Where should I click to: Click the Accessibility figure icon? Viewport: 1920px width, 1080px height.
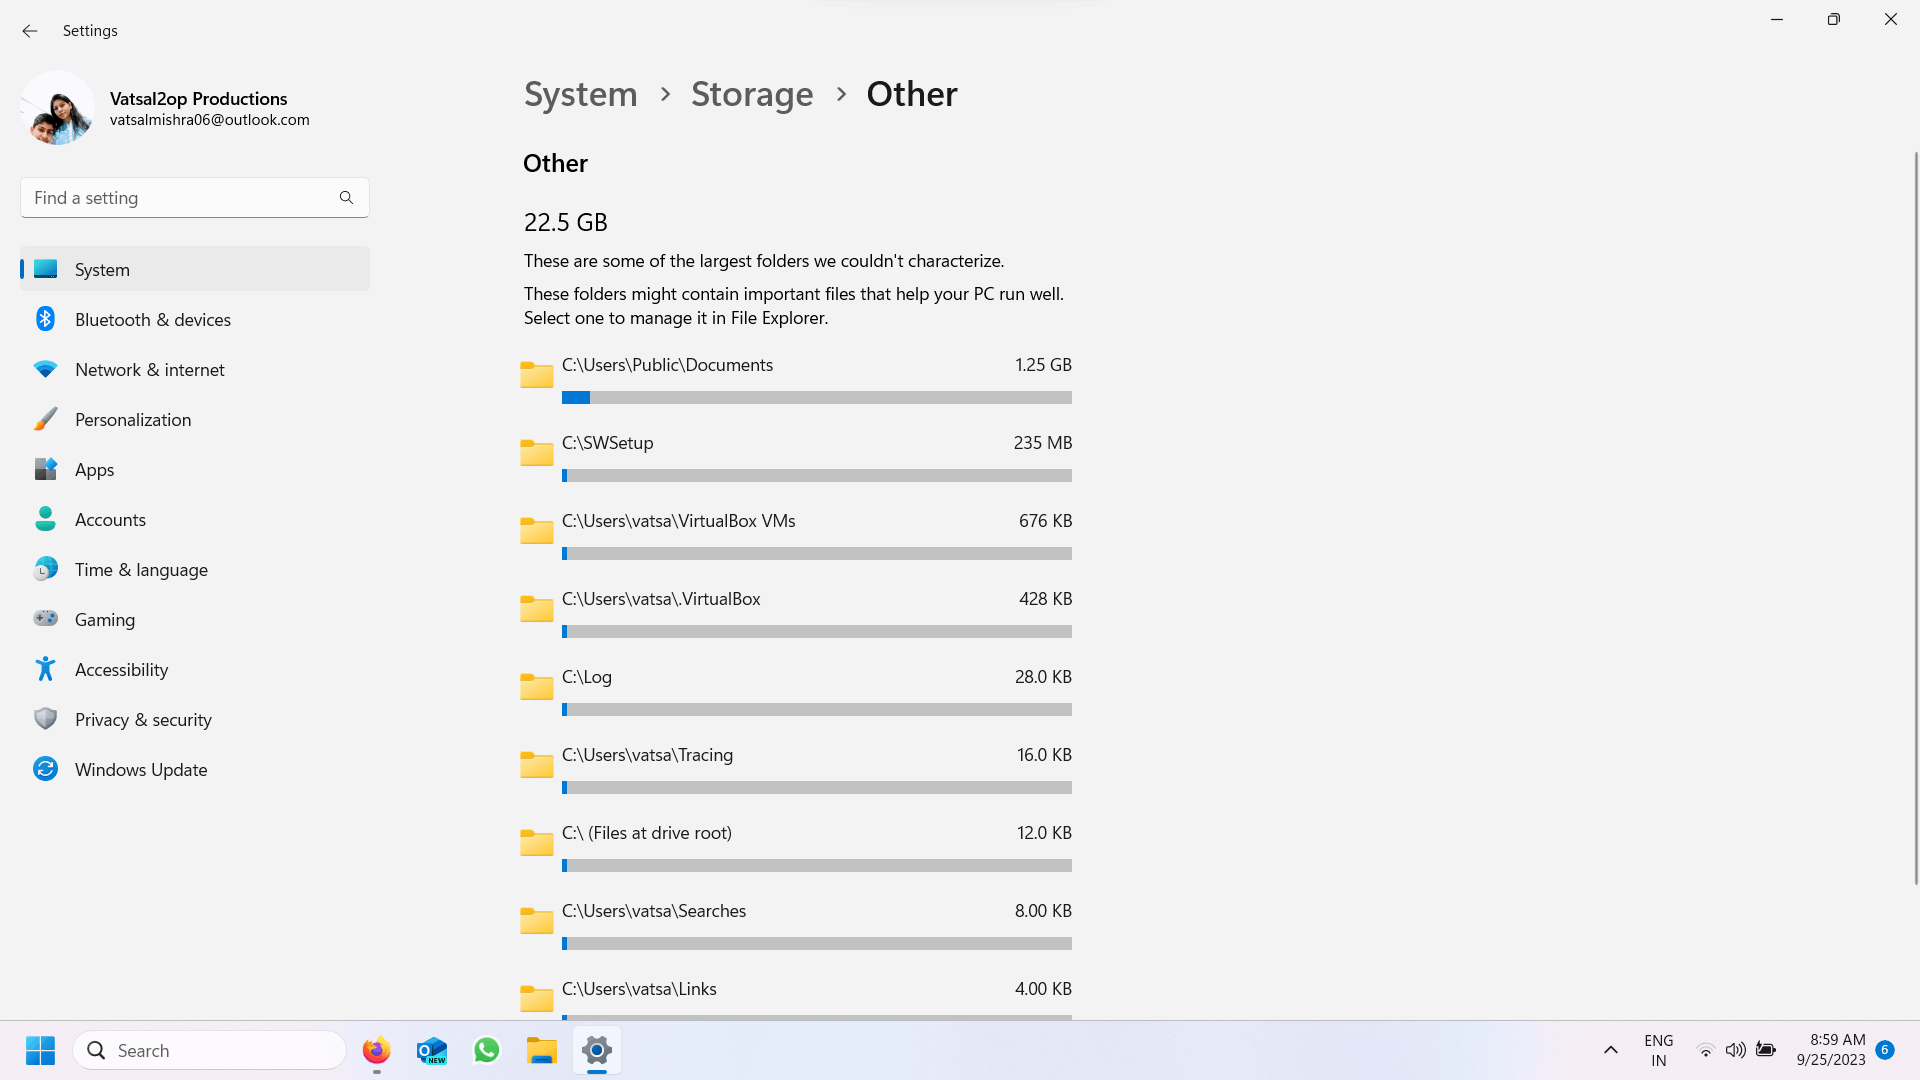(45, 669)
